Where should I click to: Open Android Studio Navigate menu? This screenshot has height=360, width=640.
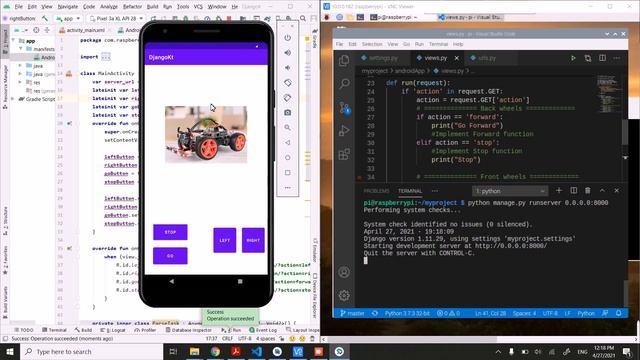[67, 7]
